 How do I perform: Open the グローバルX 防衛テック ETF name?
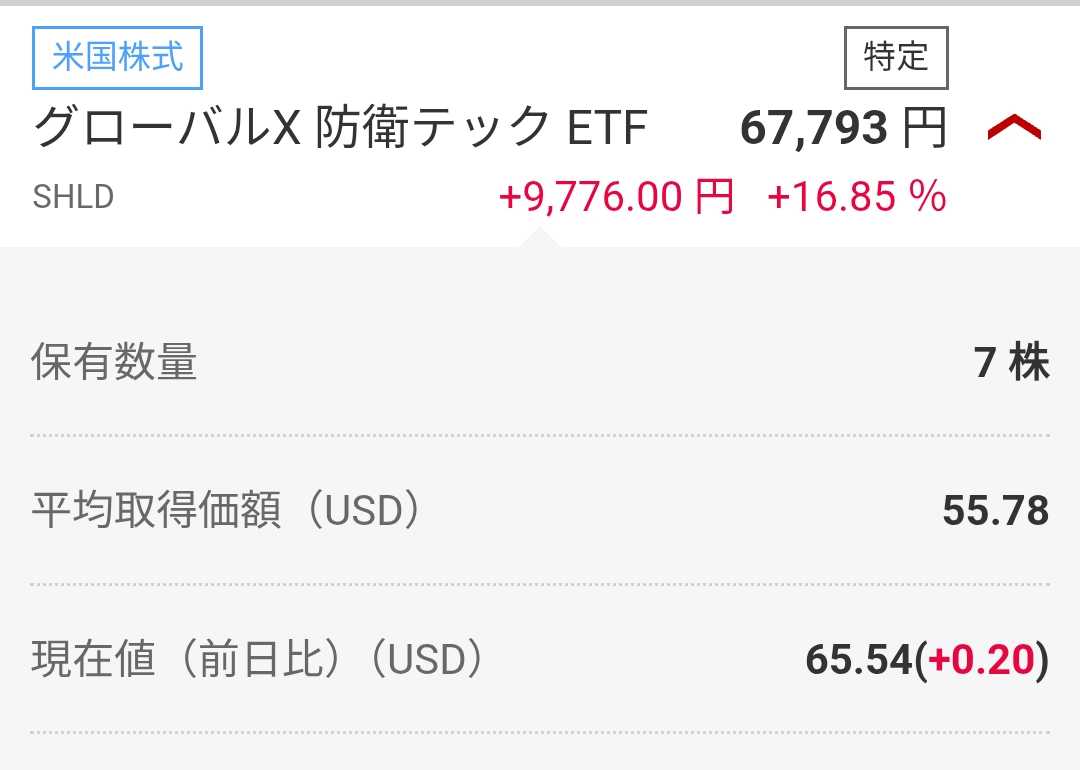[x=341, y=129]
